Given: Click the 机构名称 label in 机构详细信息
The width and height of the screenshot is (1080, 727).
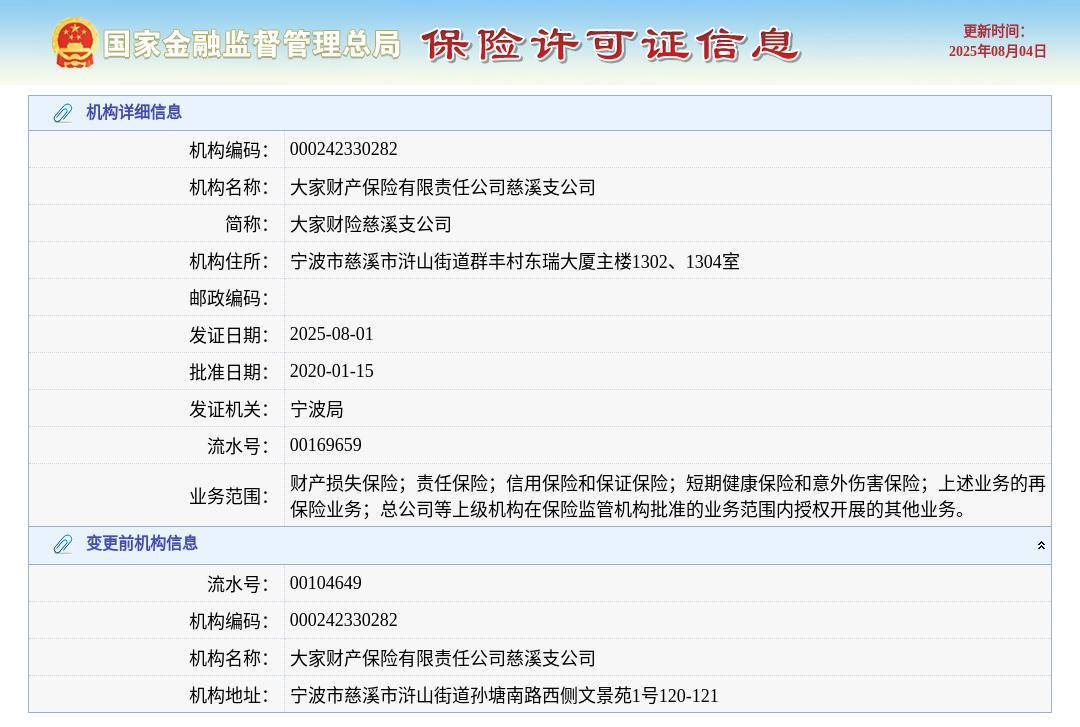Looking at the screenshot, I should tap(229, 187).
